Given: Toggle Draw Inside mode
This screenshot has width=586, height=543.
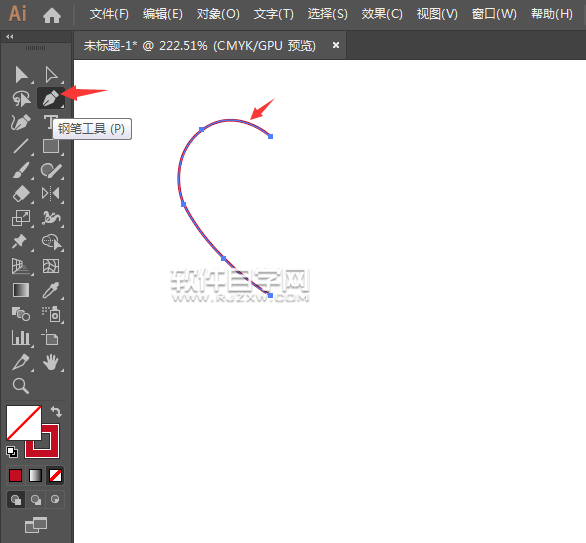Looking at the screenshot, I should tap(55, 500).
